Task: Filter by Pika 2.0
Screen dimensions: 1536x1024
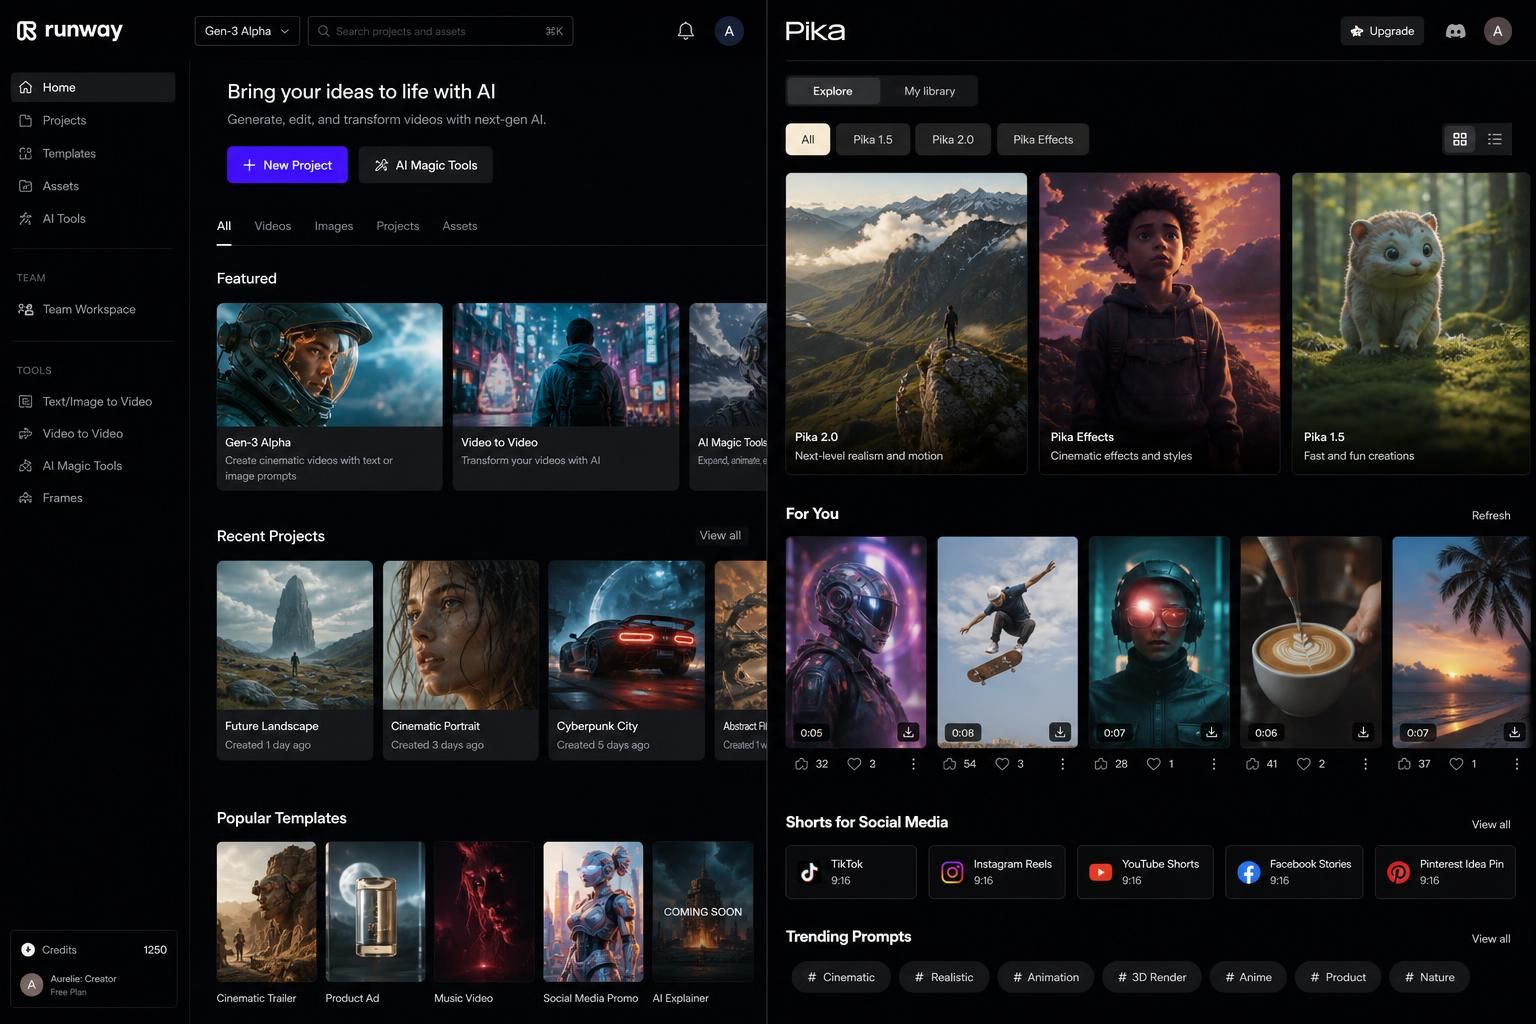Action: (x=953, y=139)
